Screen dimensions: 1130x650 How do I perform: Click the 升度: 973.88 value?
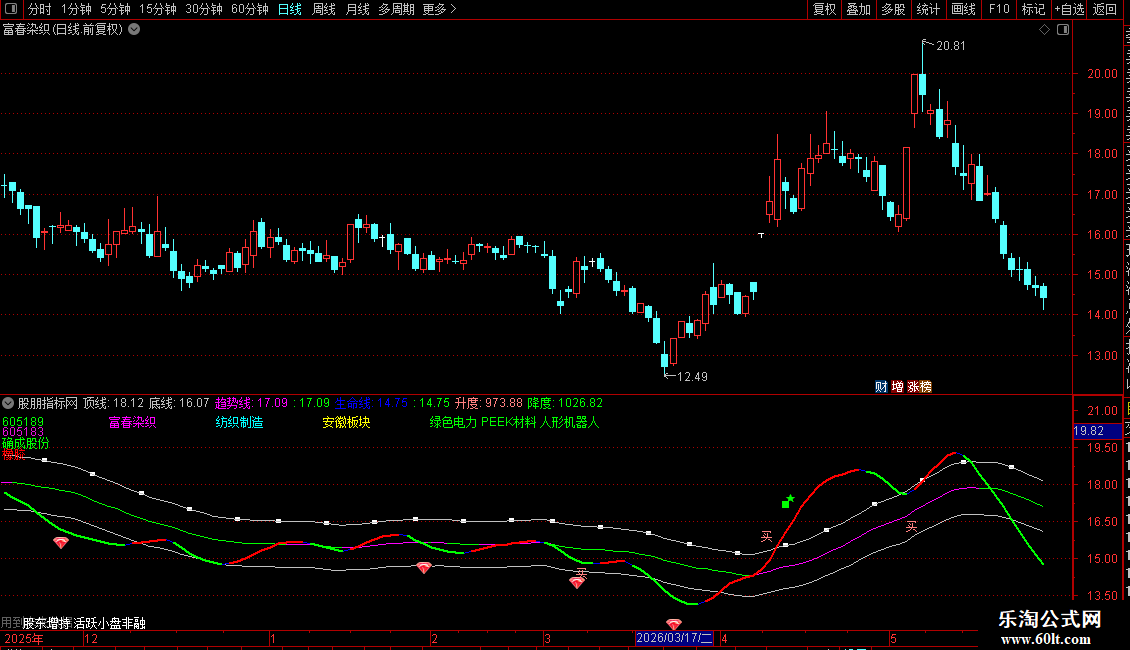tap(489, 403)
